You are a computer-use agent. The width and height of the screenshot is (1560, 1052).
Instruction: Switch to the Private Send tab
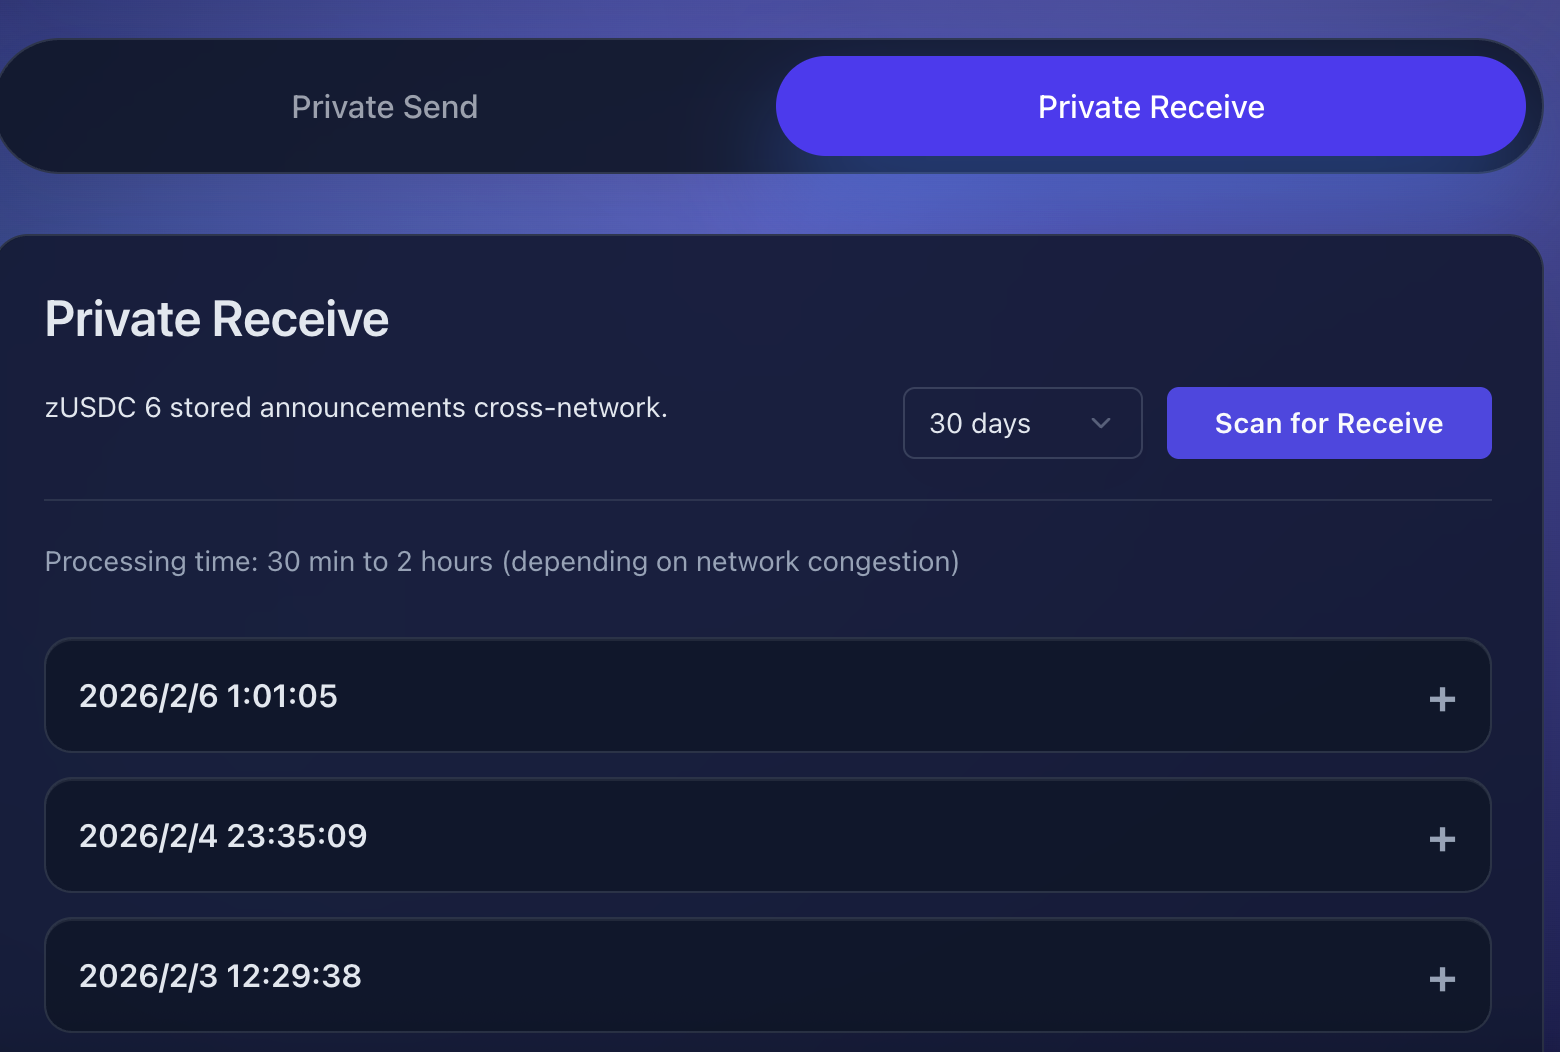tap(385, 106)
